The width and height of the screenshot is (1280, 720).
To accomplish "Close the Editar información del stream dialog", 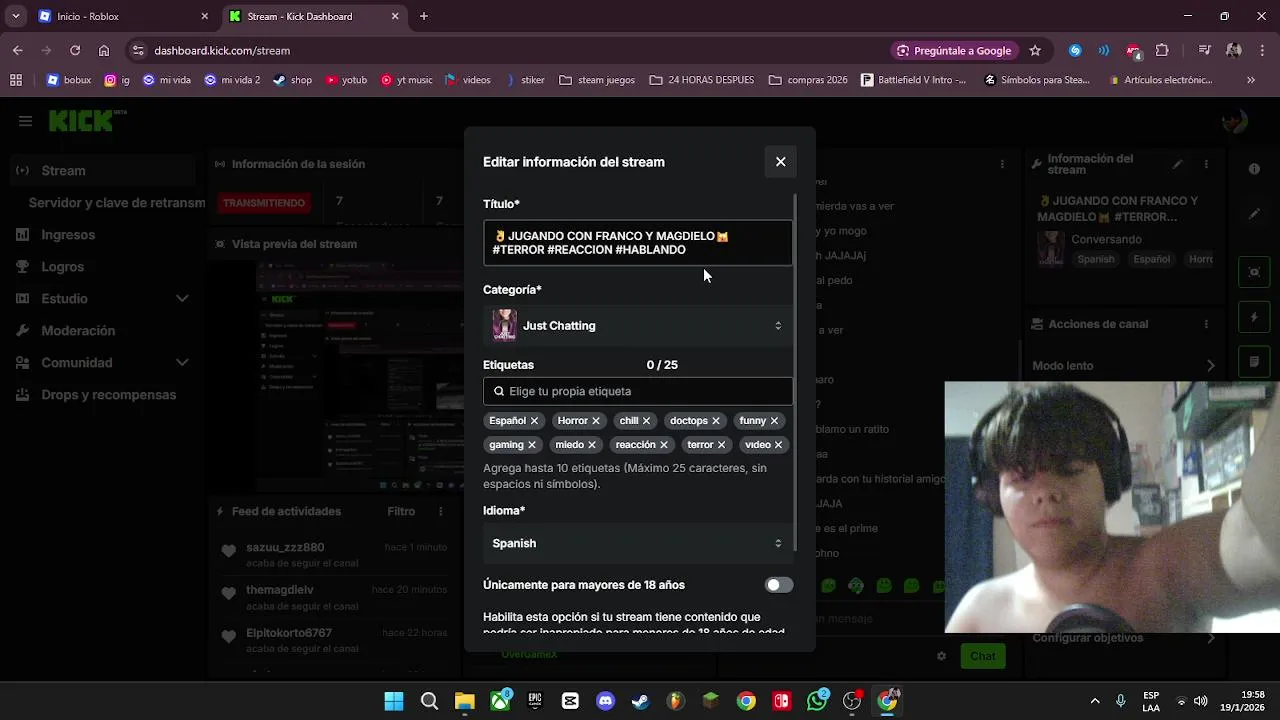I will tap(780, 162).
